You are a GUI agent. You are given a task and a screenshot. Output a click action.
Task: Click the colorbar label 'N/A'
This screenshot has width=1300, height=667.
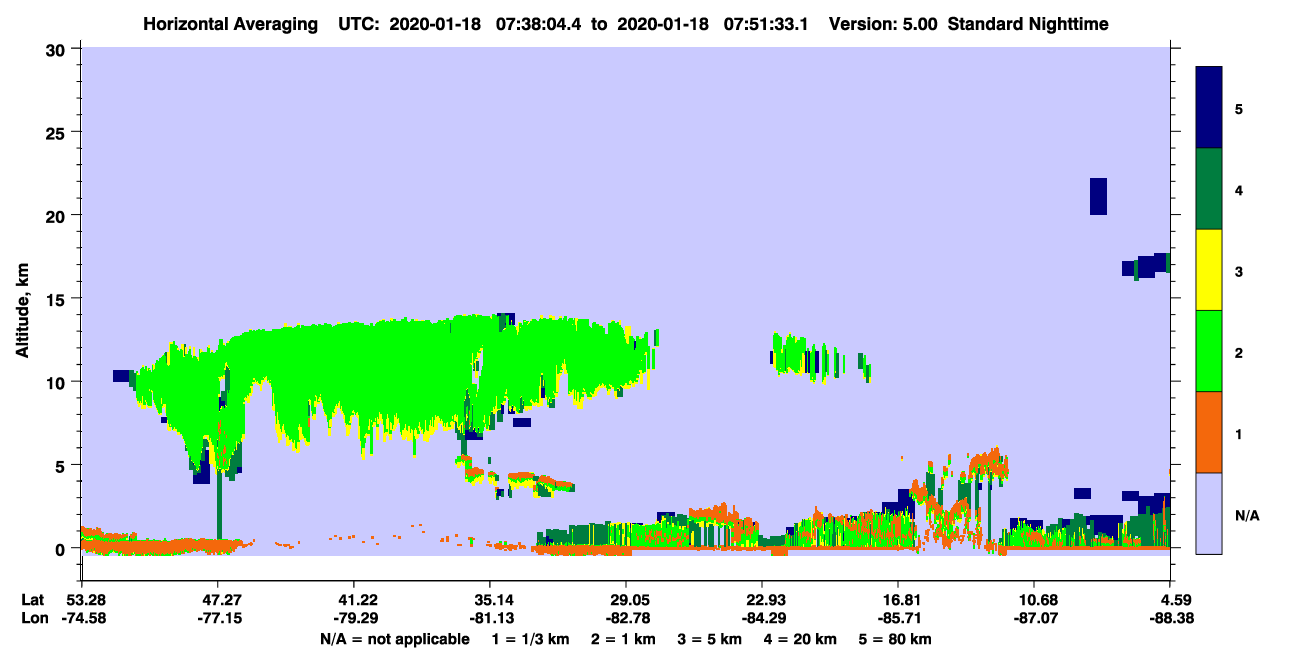point(1247,515)
